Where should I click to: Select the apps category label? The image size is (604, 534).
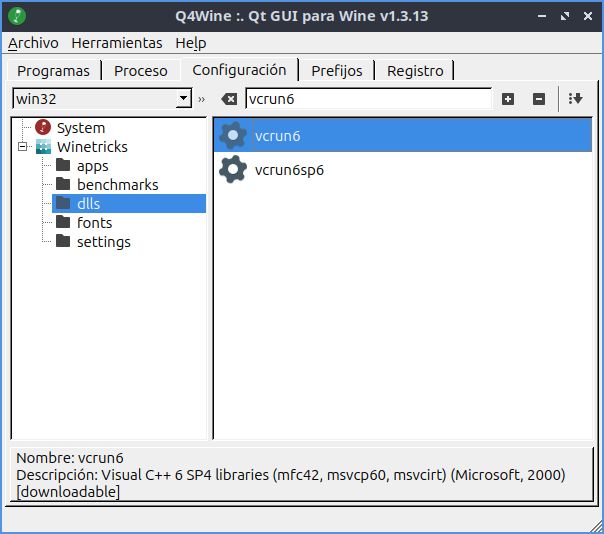tap(92, 166)
